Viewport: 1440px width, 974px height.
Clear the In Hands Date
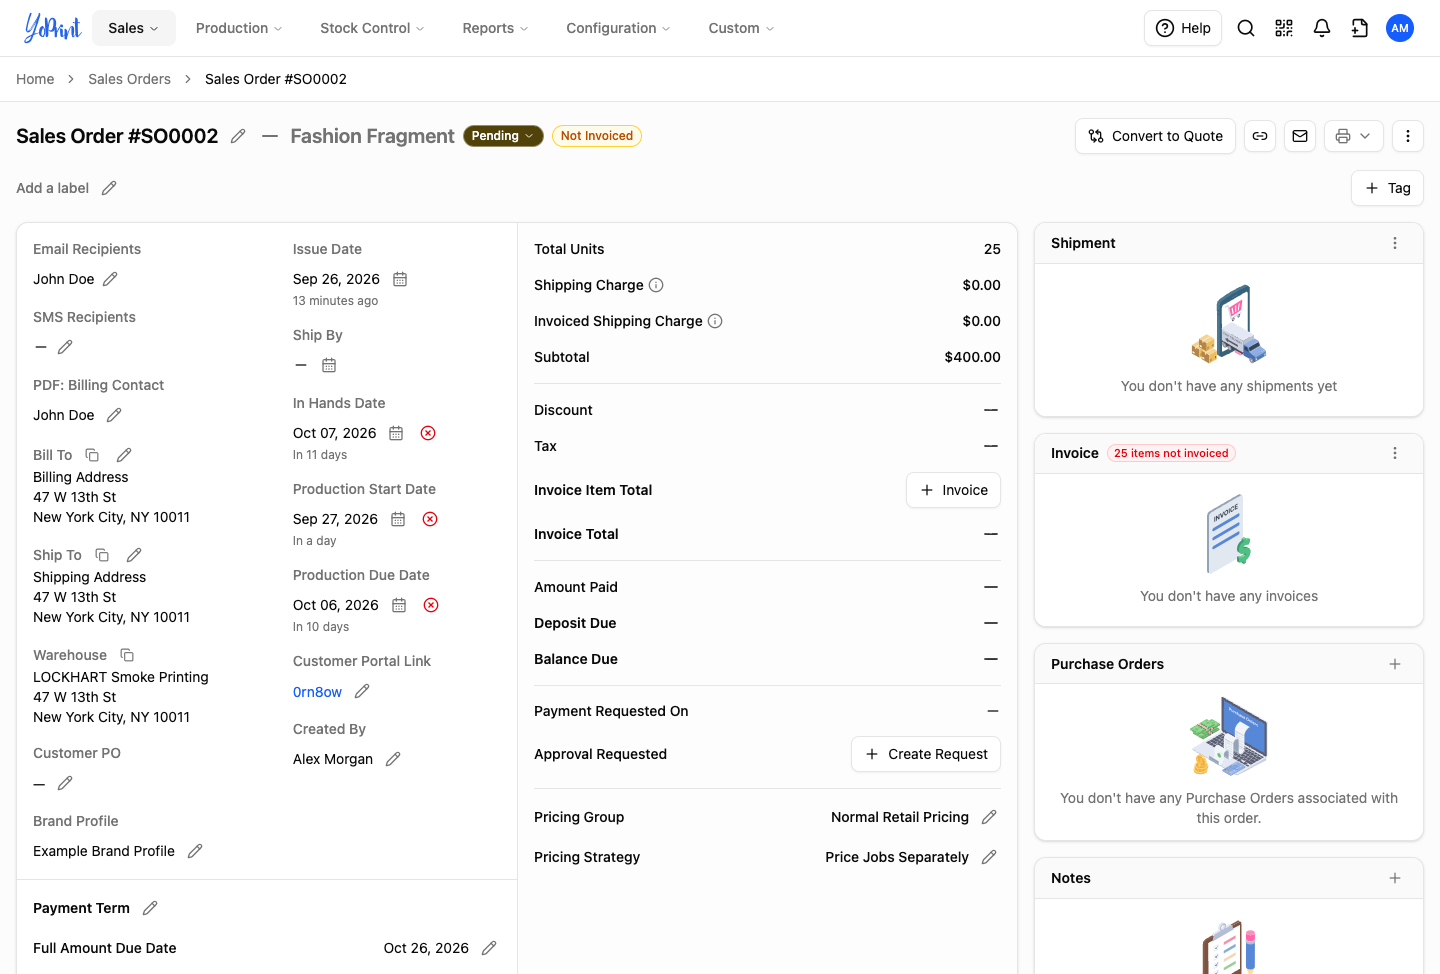tap(428, 433)
